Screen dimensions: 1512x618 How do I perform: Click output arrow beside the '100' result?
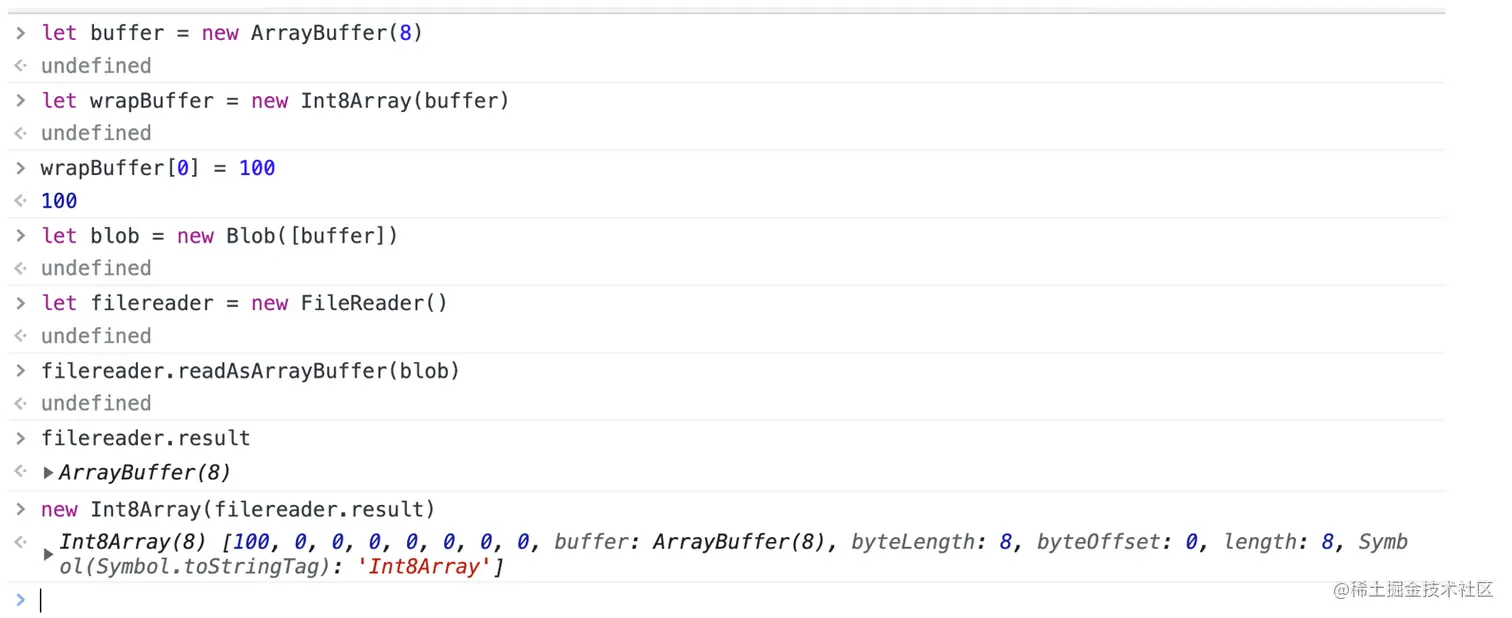20,201
